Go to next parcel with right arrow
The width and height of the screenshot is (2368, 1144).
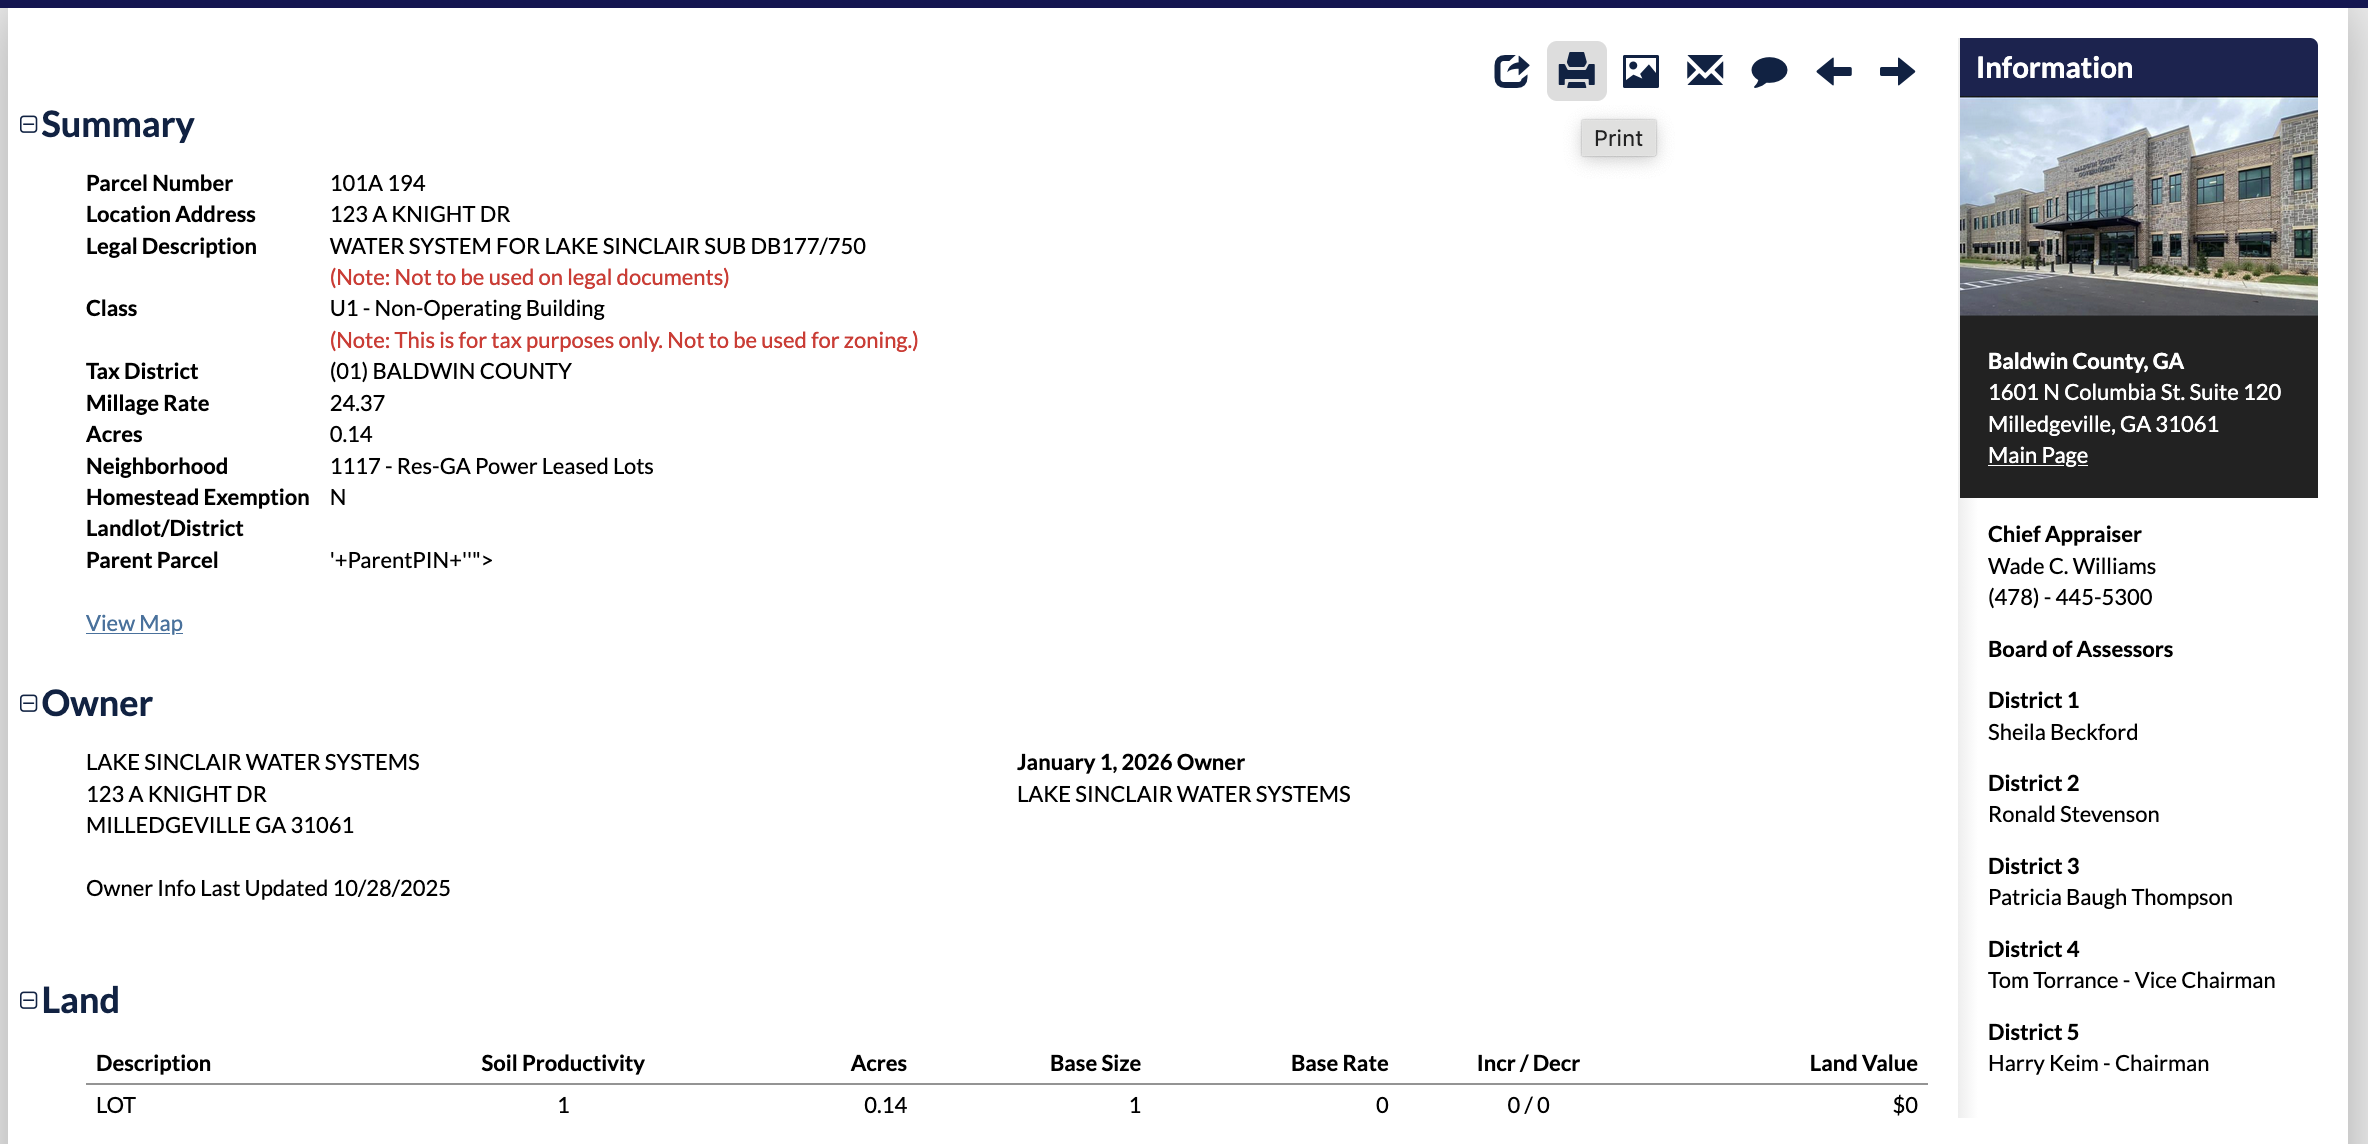1897,71
